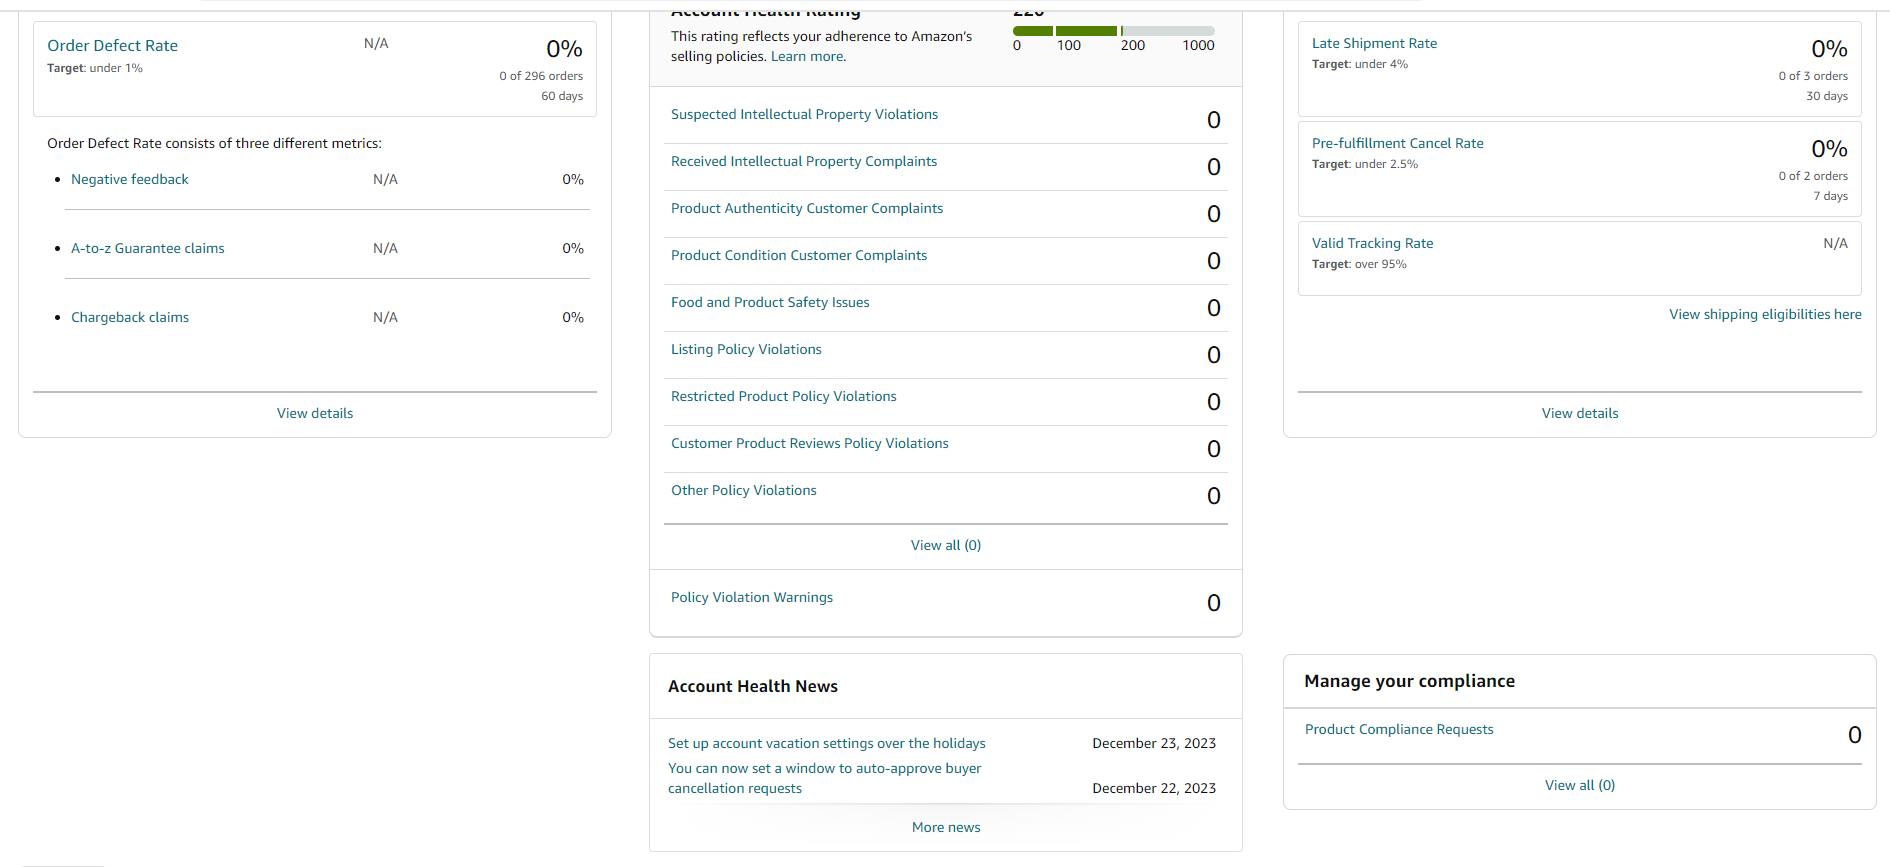The height and width of the screenshot is (867, 1890).
Task: Click Learn more about Account Health Rating
Action: pos(808,57)
